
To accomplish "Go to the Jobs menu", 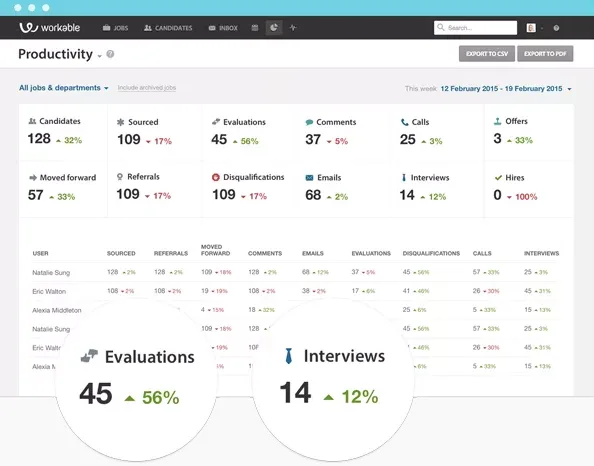I will tap(116, 28).
